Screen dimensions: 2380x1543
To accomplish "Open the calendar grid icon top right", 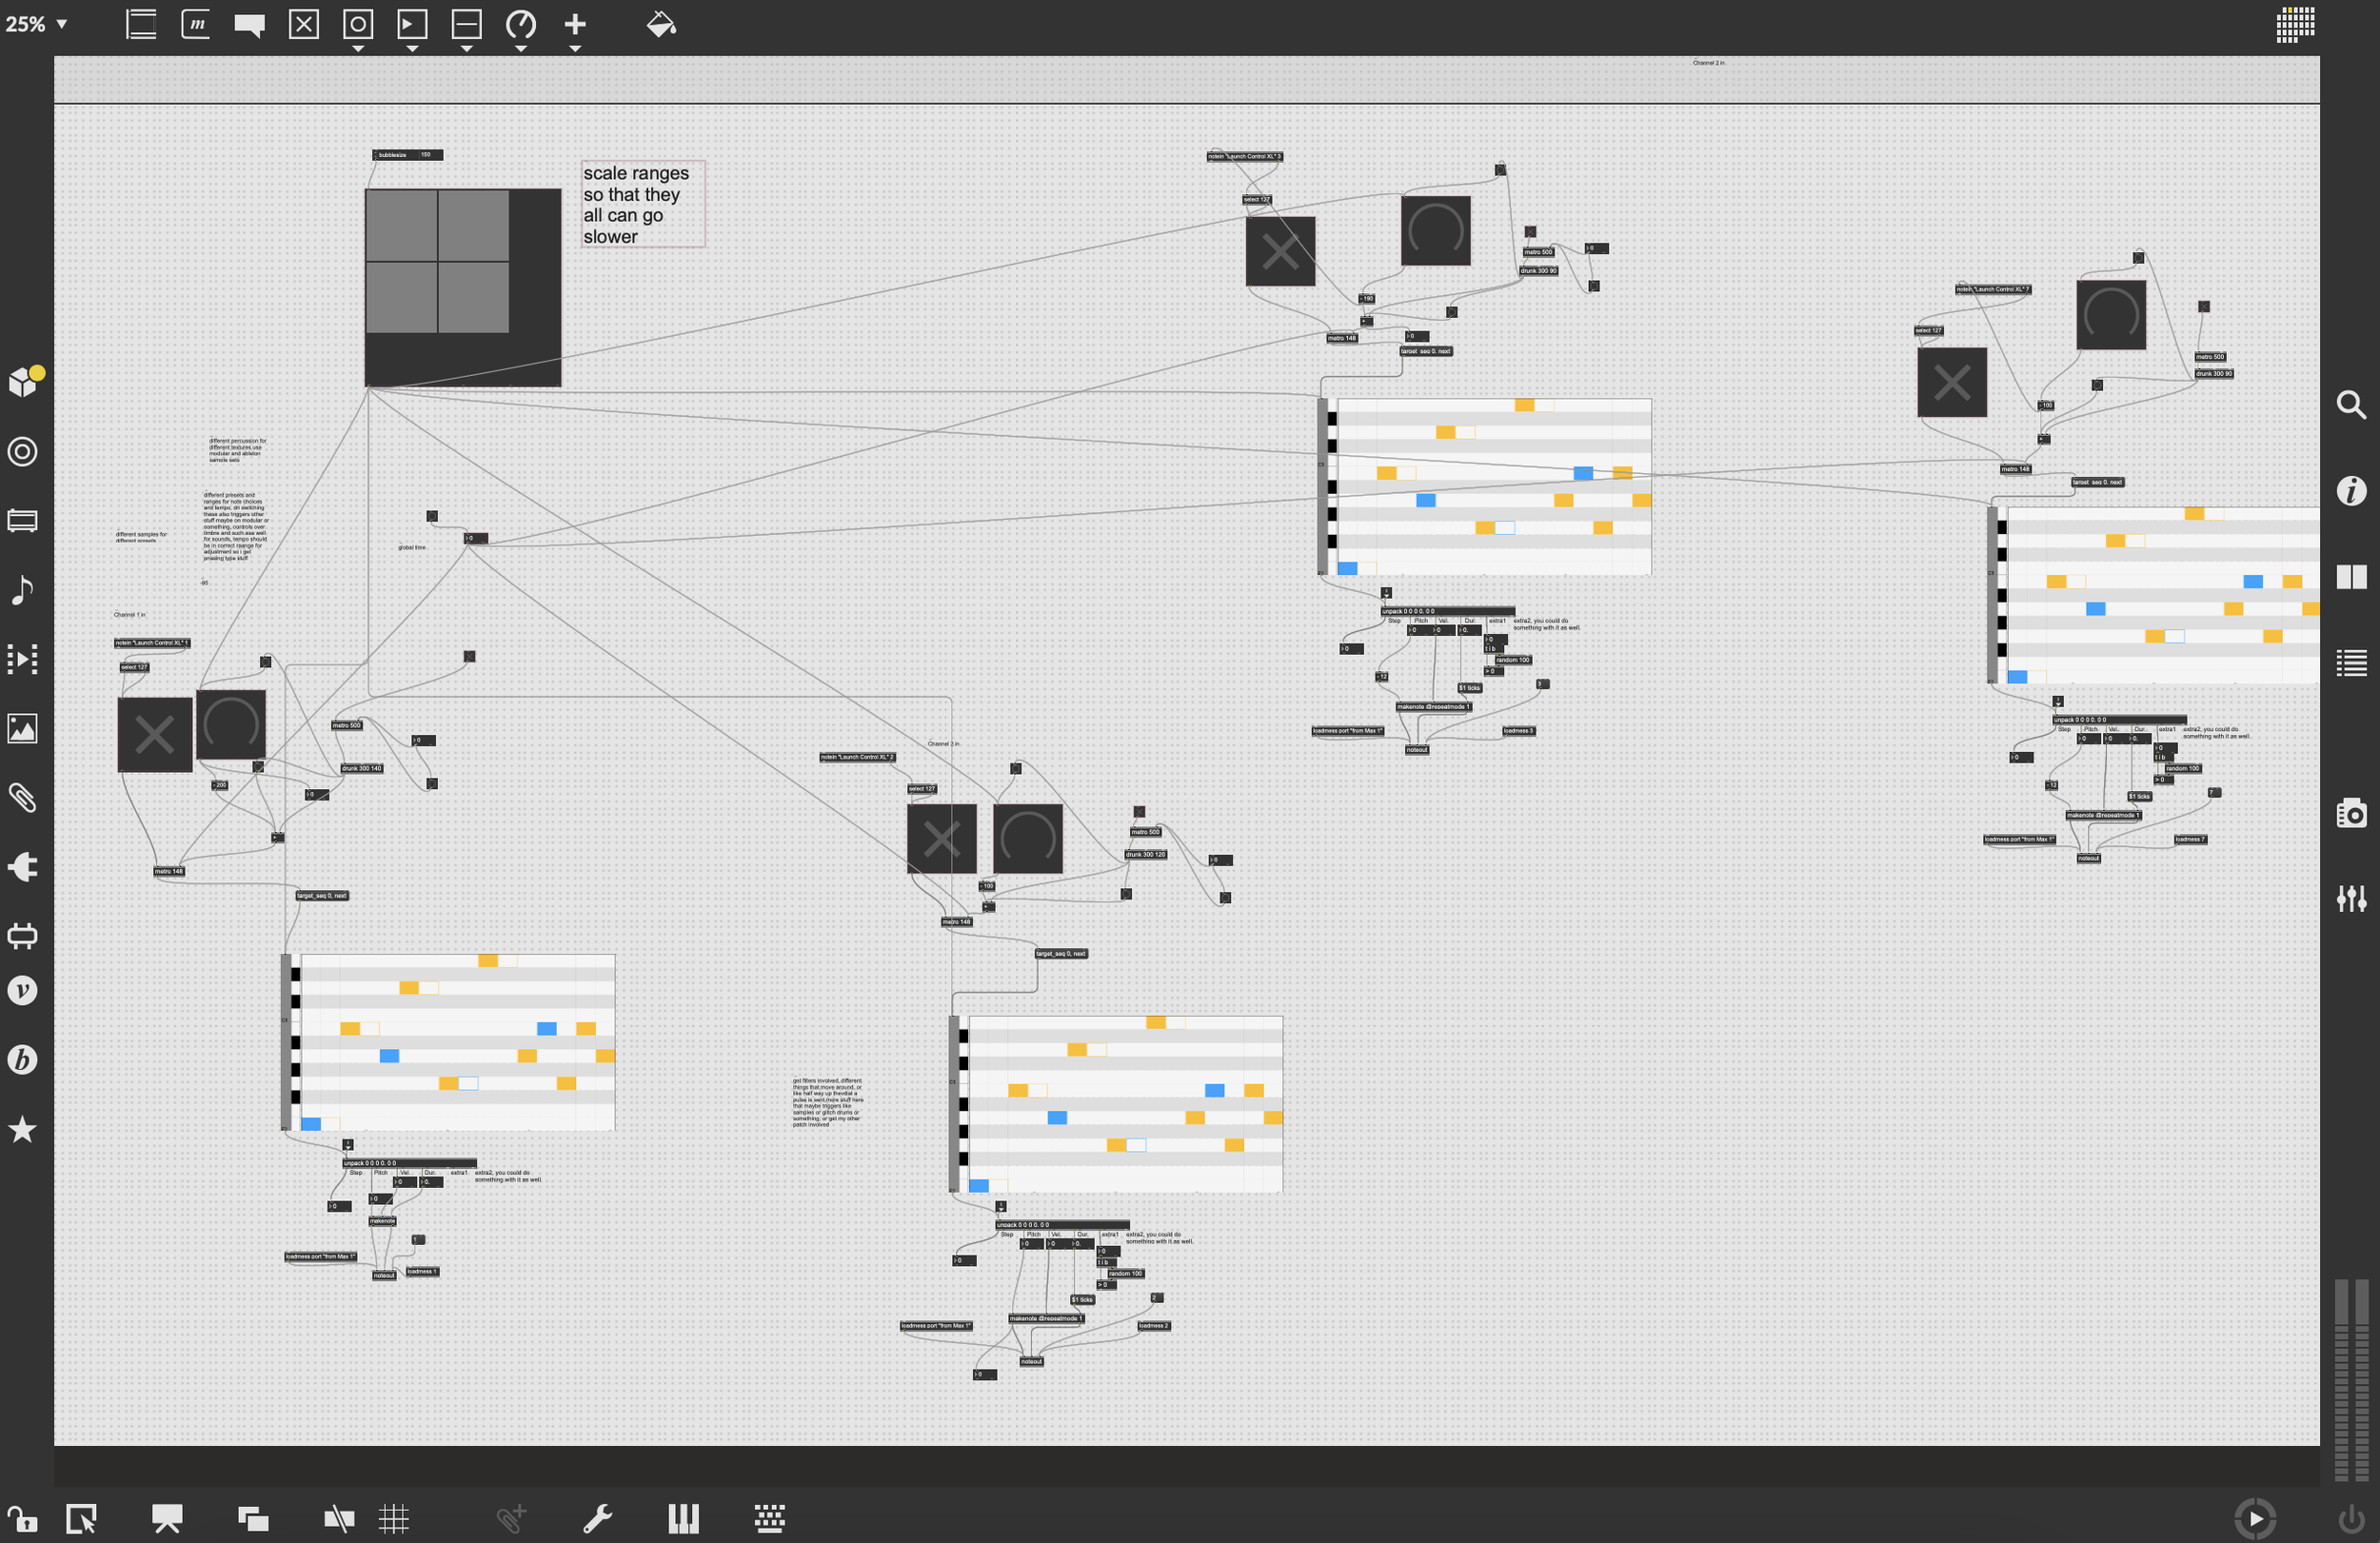I will click(x=2295, y=24).
